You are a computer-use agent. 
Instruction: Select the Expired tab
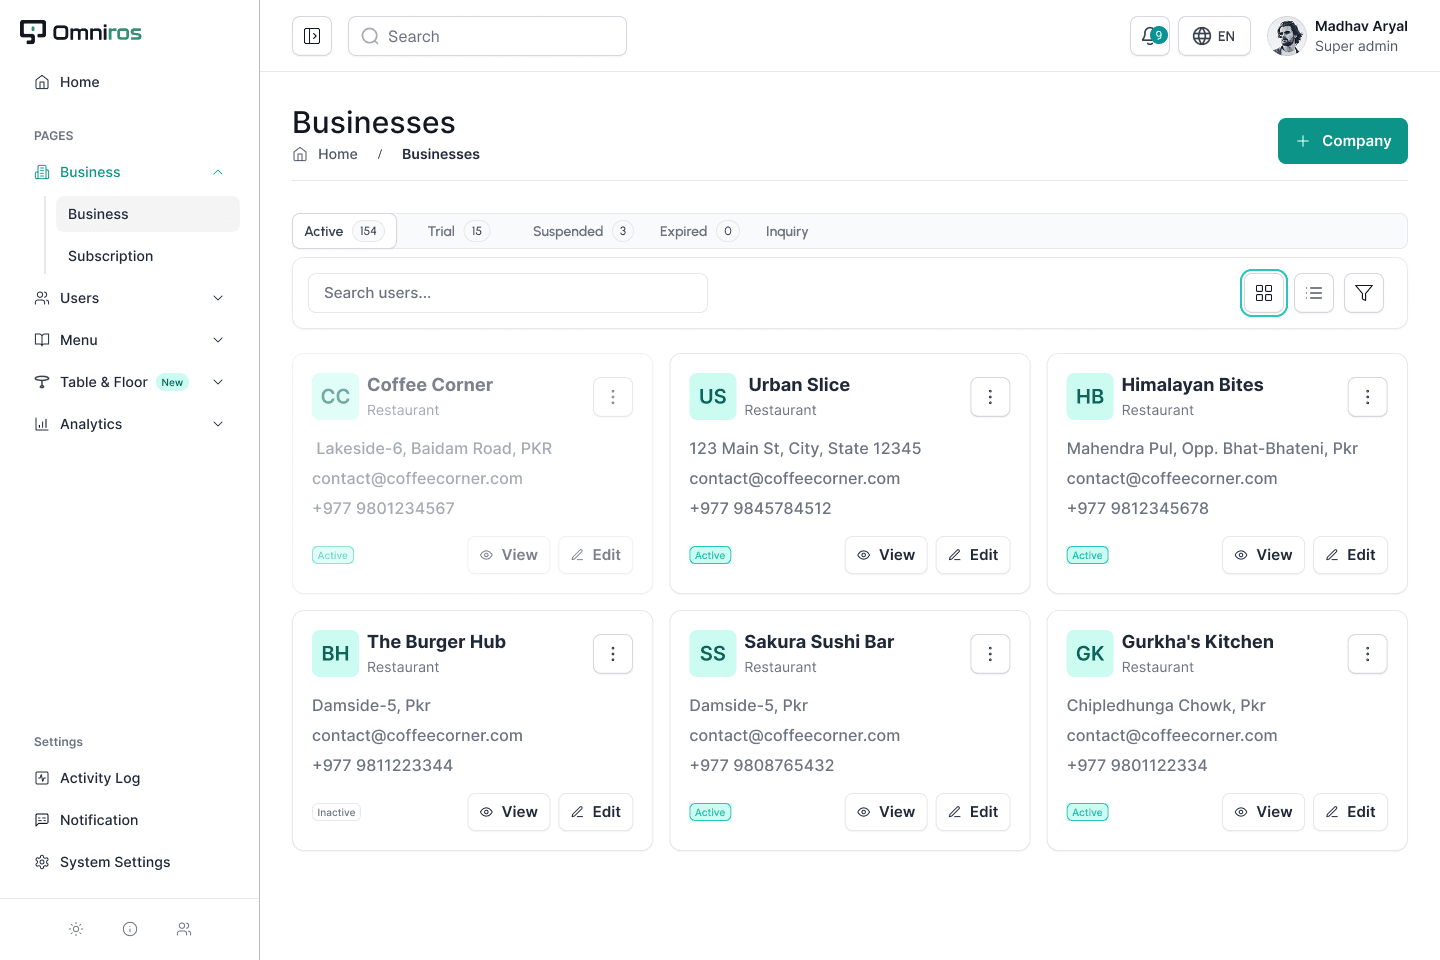click(x=699, y=231)
